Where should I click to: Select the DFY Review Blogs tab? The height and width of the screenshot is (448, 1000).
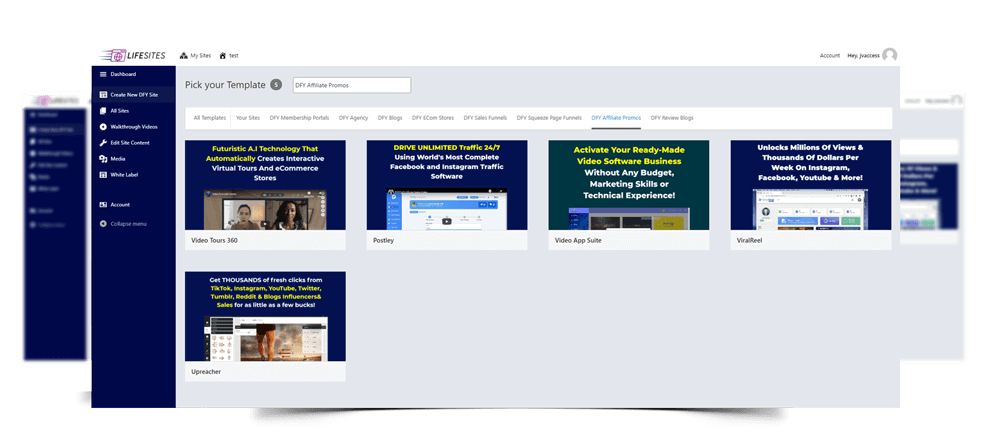coord(672,118)
